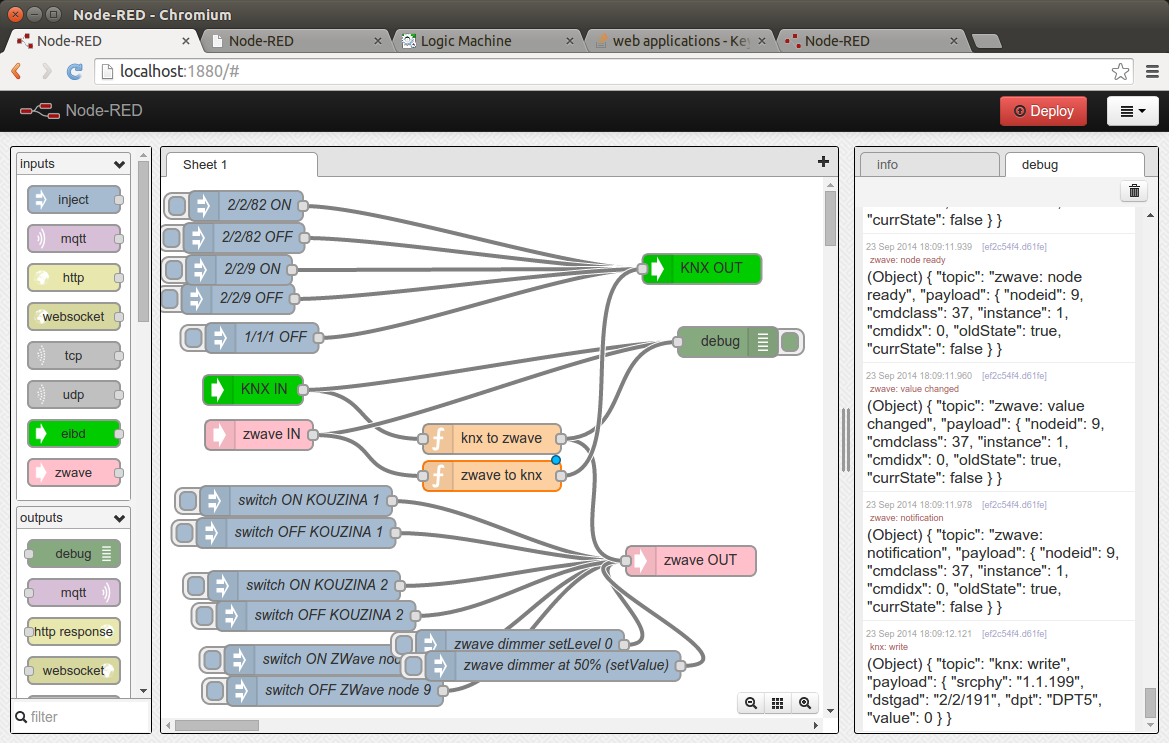Toggle the debug node output button

790,342
